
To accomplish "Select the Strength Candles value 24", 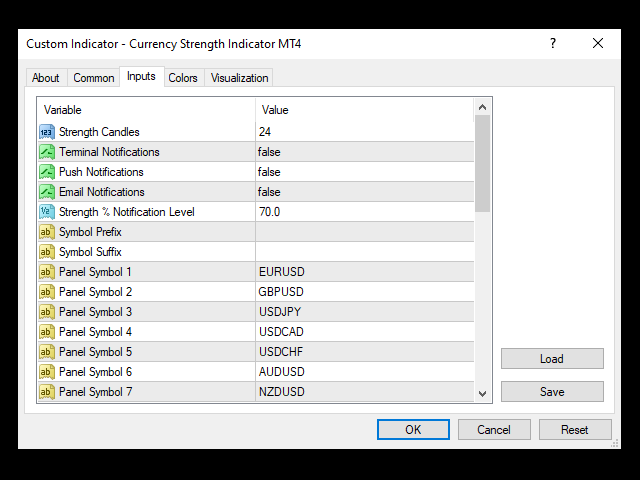I will coord(364,132).
